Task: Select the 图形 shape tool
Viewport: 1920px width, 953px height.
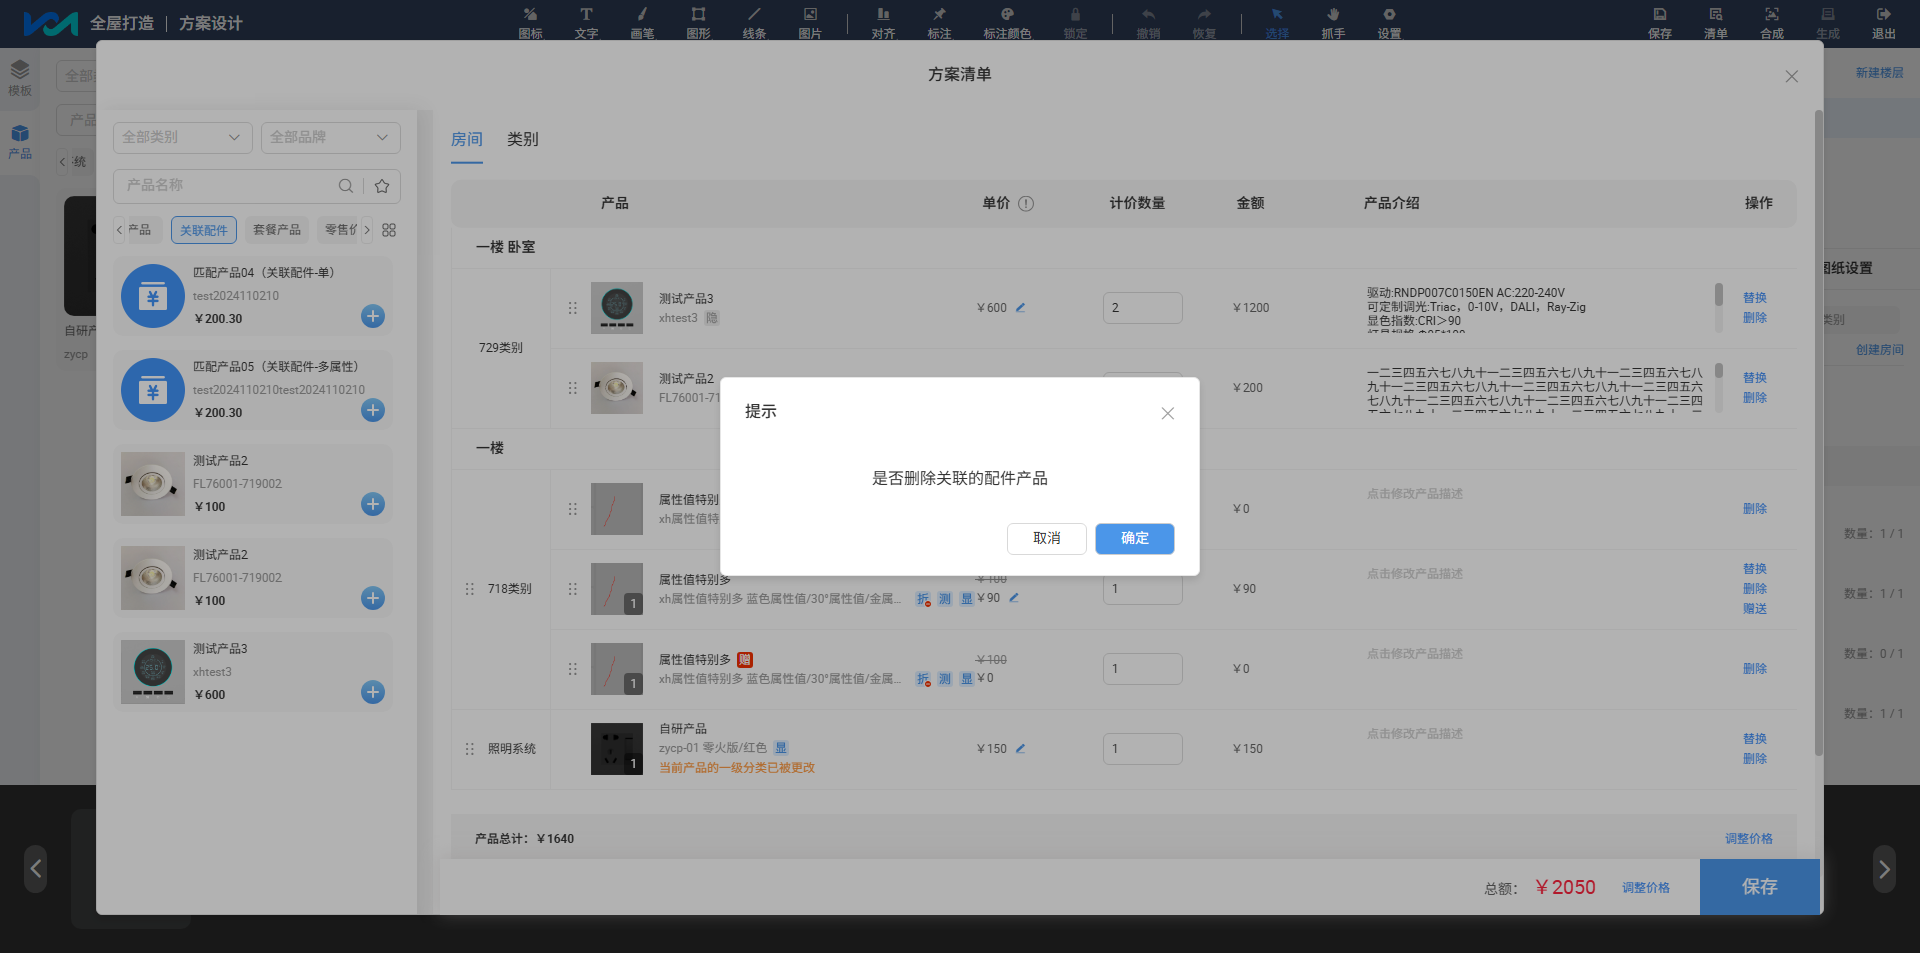Action: coord(698,22)
